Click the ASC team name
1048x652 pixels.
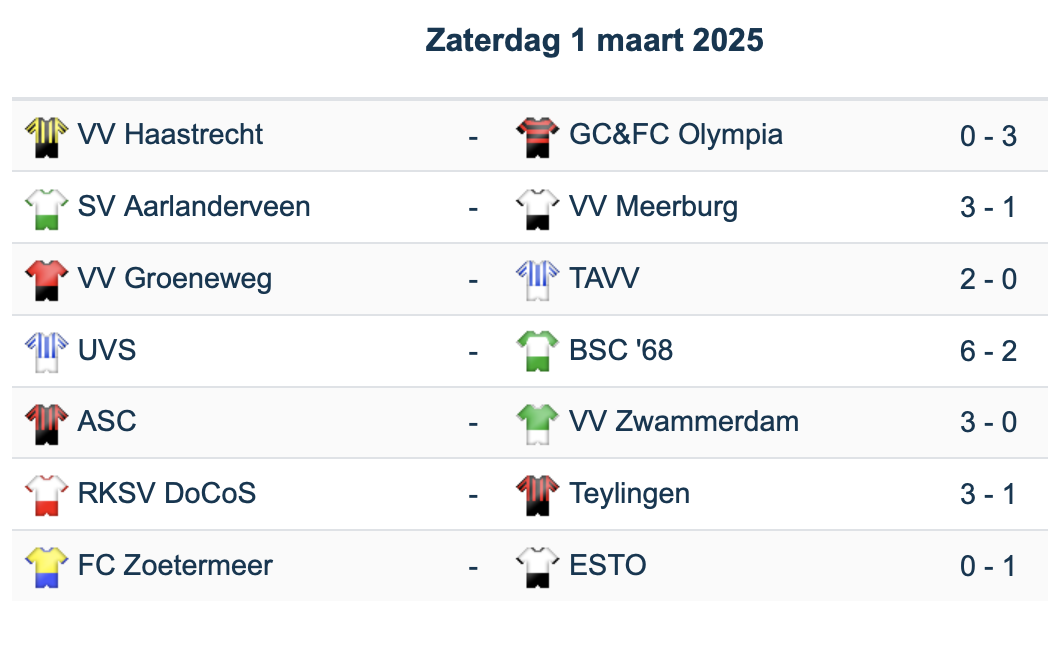pos(107,422)
